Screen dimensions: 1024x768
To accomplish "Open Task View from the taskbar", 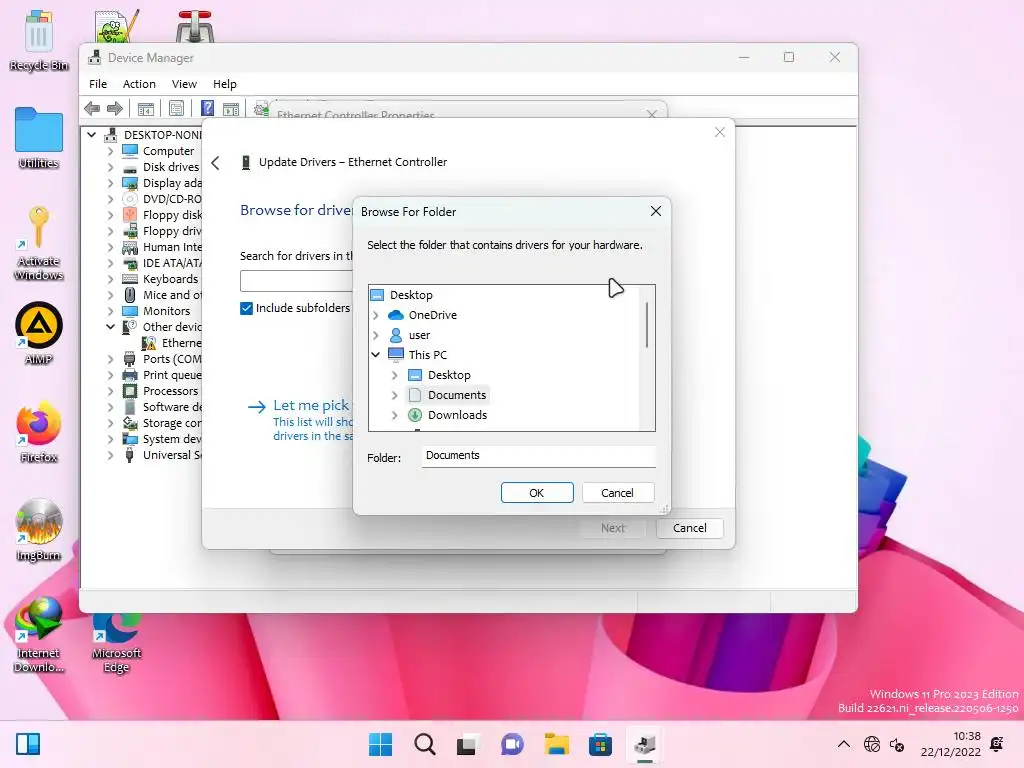I will pyautogui.click(x=466, y=744).
